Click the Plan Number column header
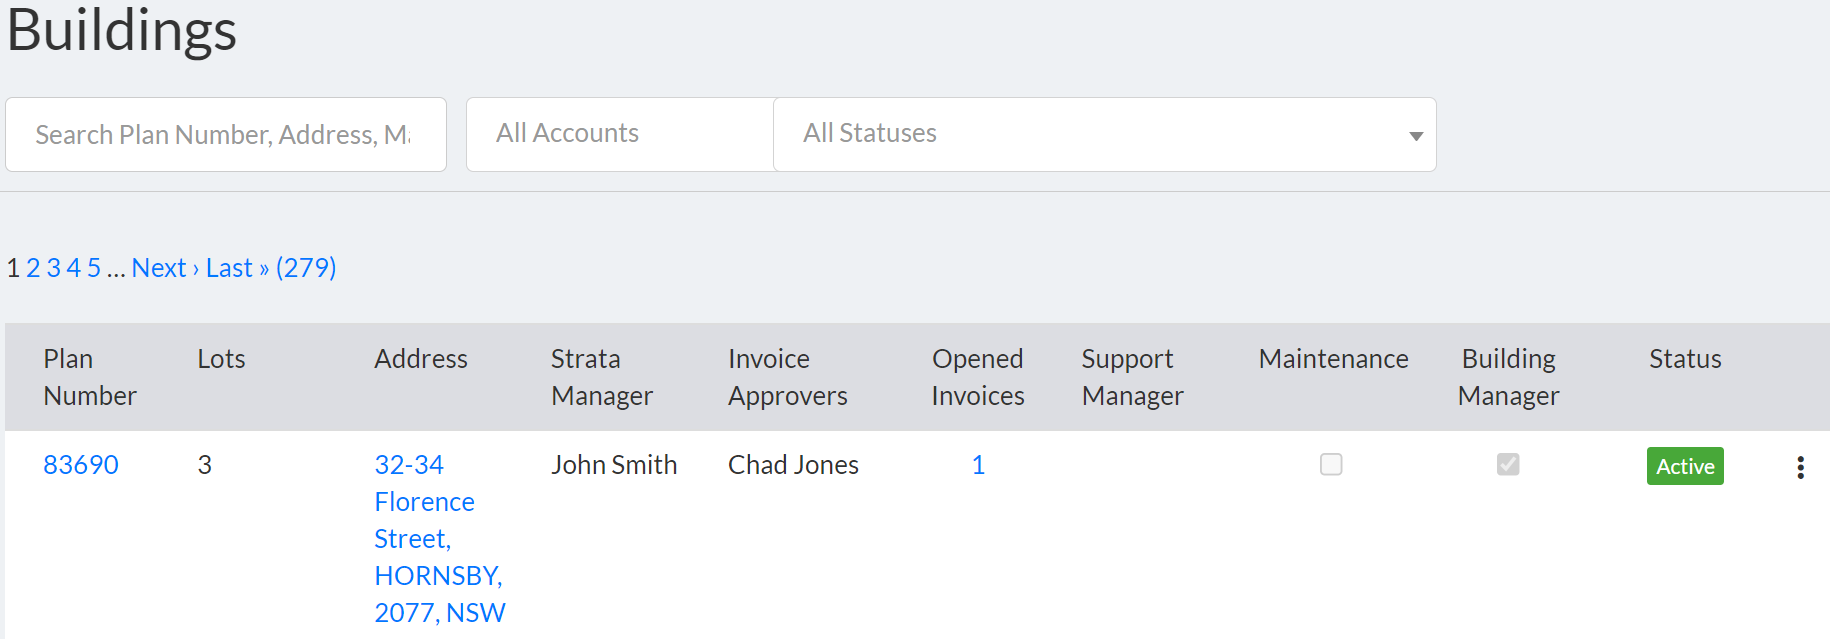 [89, 377]
